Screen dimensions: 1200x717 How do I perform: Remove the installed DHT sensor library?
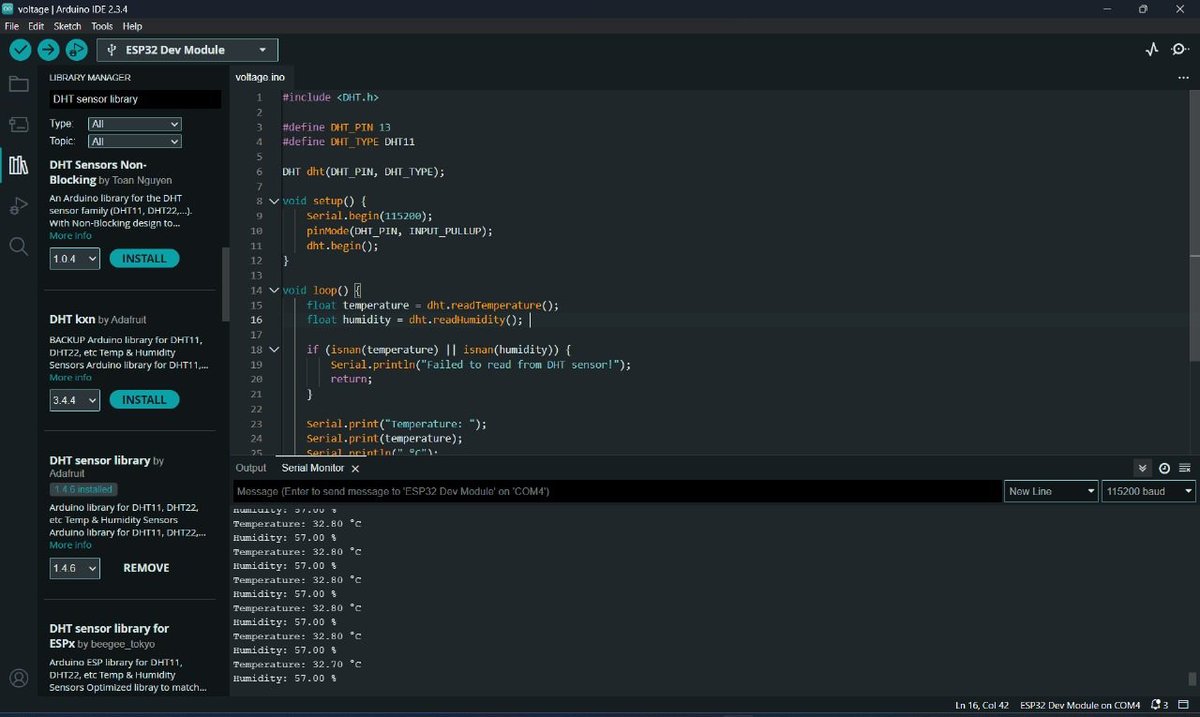146,568
